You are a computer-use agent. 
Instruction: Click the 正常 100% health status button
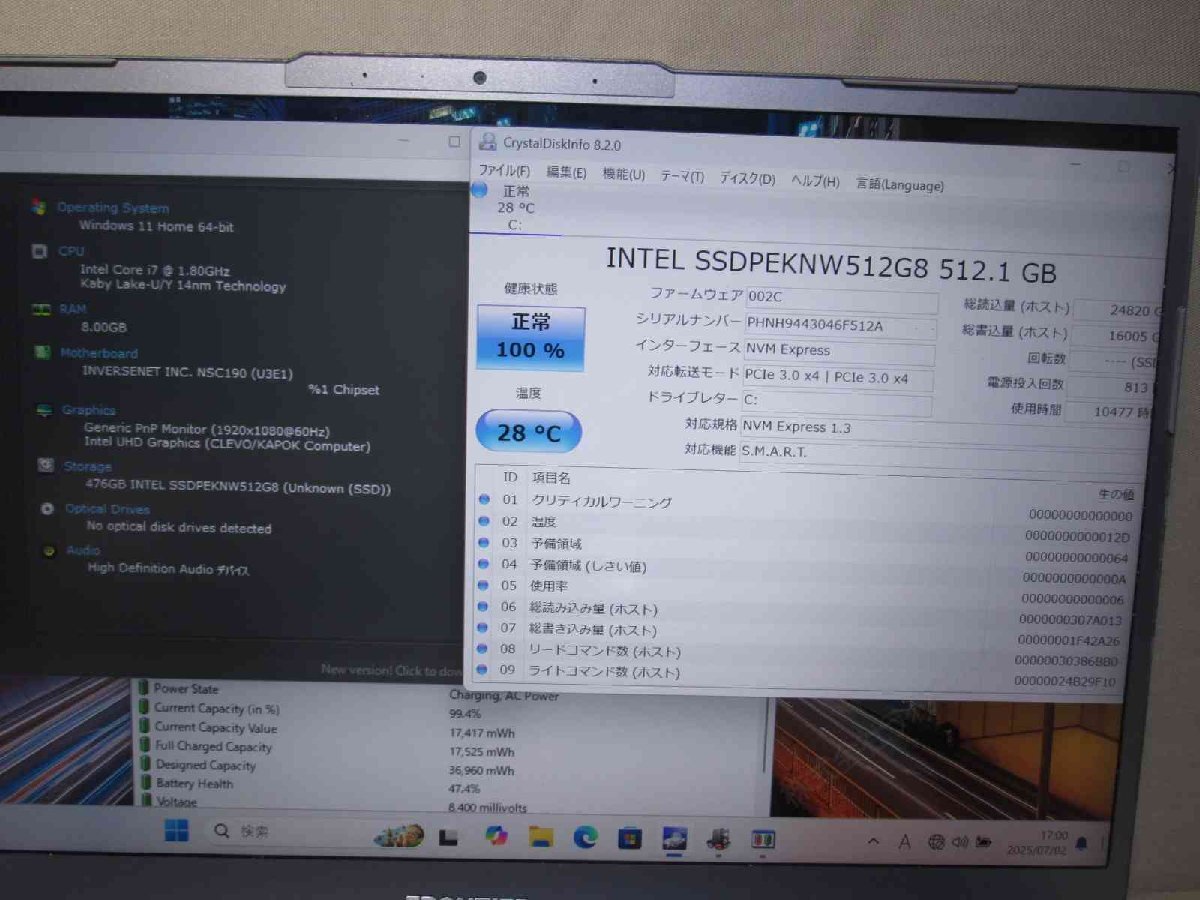pos(531,338)
